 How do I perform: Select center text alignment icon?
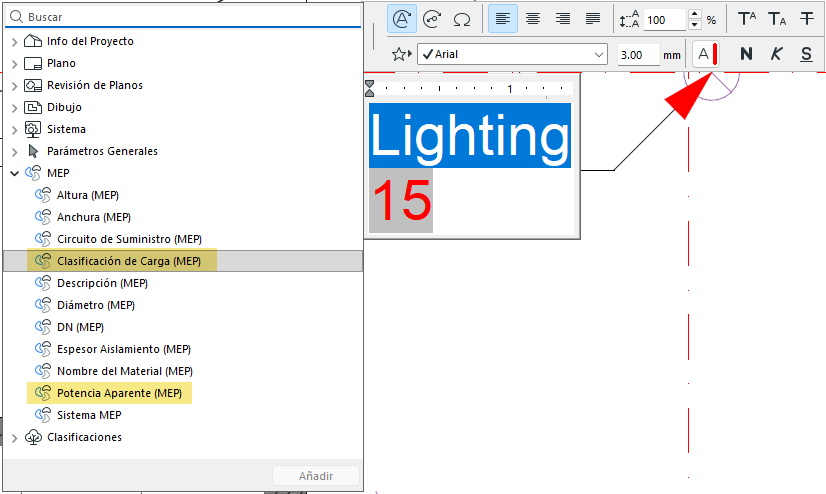pyautogui.click(x=533, y=19)
